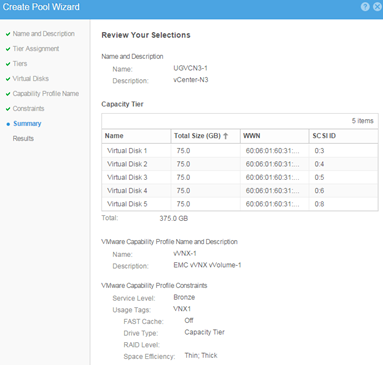Go to Tier Assignment step

pyautogui.click(x=36, y=49)
